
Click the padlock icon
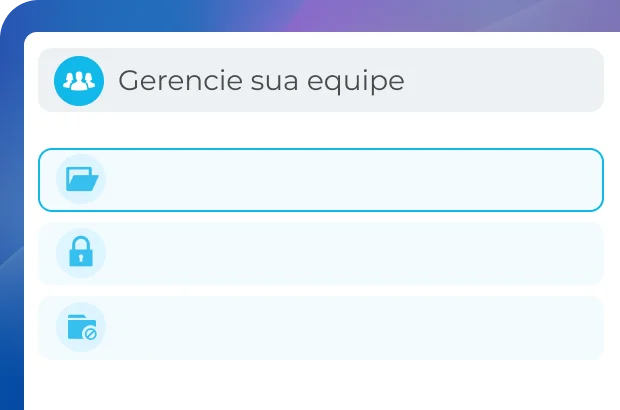tap(81, 253)
